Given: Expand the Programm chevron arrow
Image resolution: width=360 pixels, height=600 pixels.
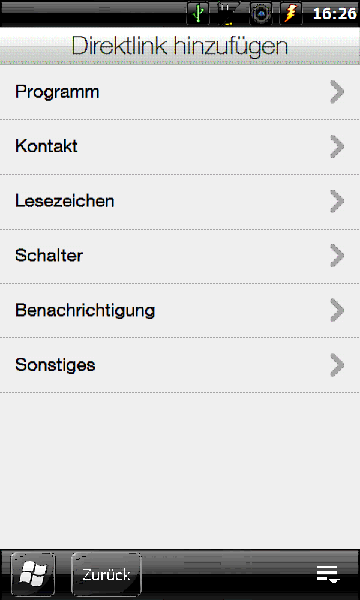Looking at the screenshot, I should pyautogui.click(x=337, y=92).
